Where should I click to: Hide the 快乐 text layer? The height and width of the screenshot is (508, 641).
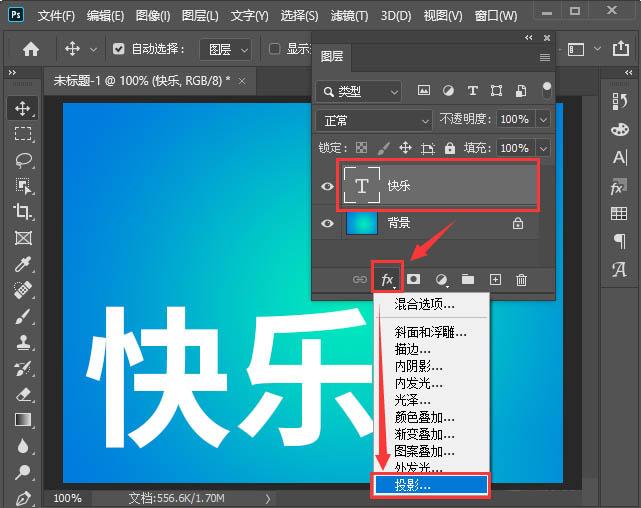327,186
